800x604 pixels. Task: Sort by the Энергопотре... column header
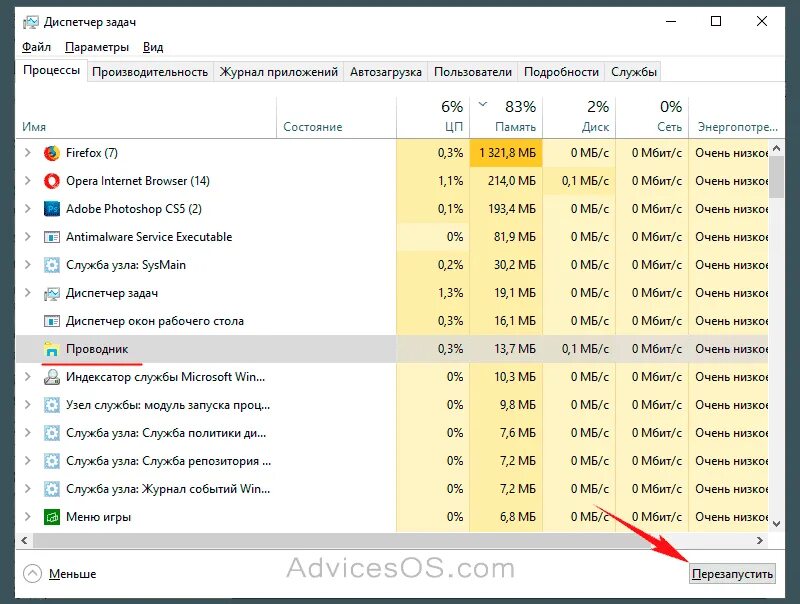[x=737, y=117]
